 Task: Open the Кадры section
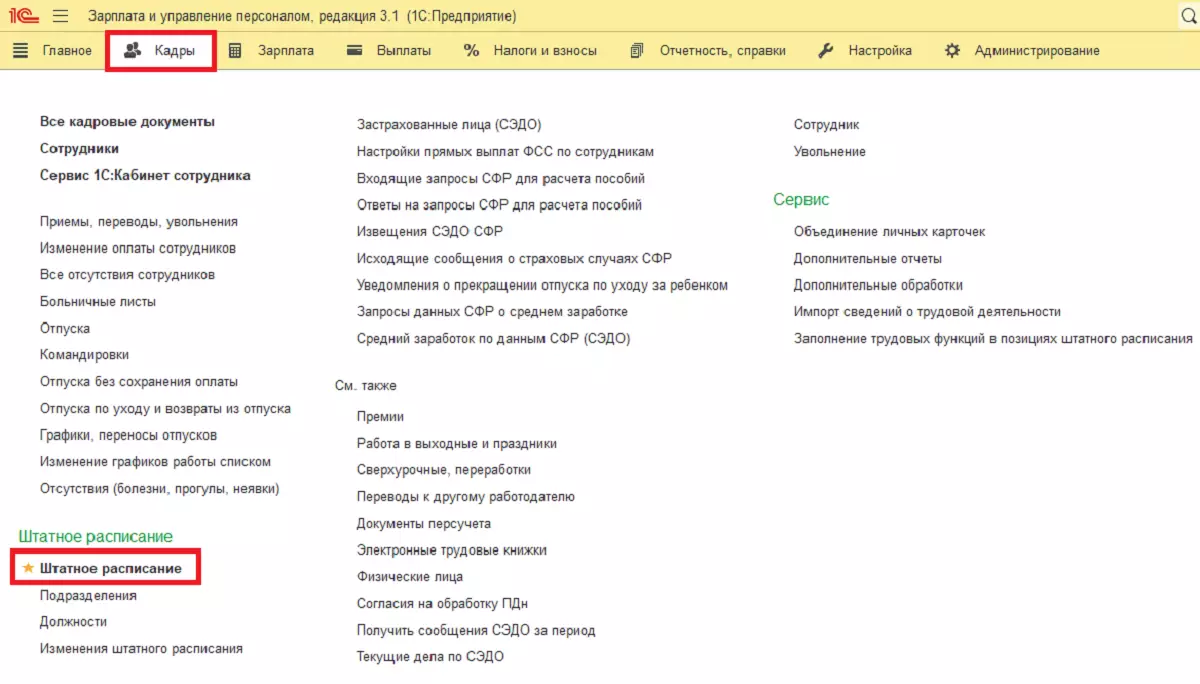pyautogui.click(x=175, y=50)
